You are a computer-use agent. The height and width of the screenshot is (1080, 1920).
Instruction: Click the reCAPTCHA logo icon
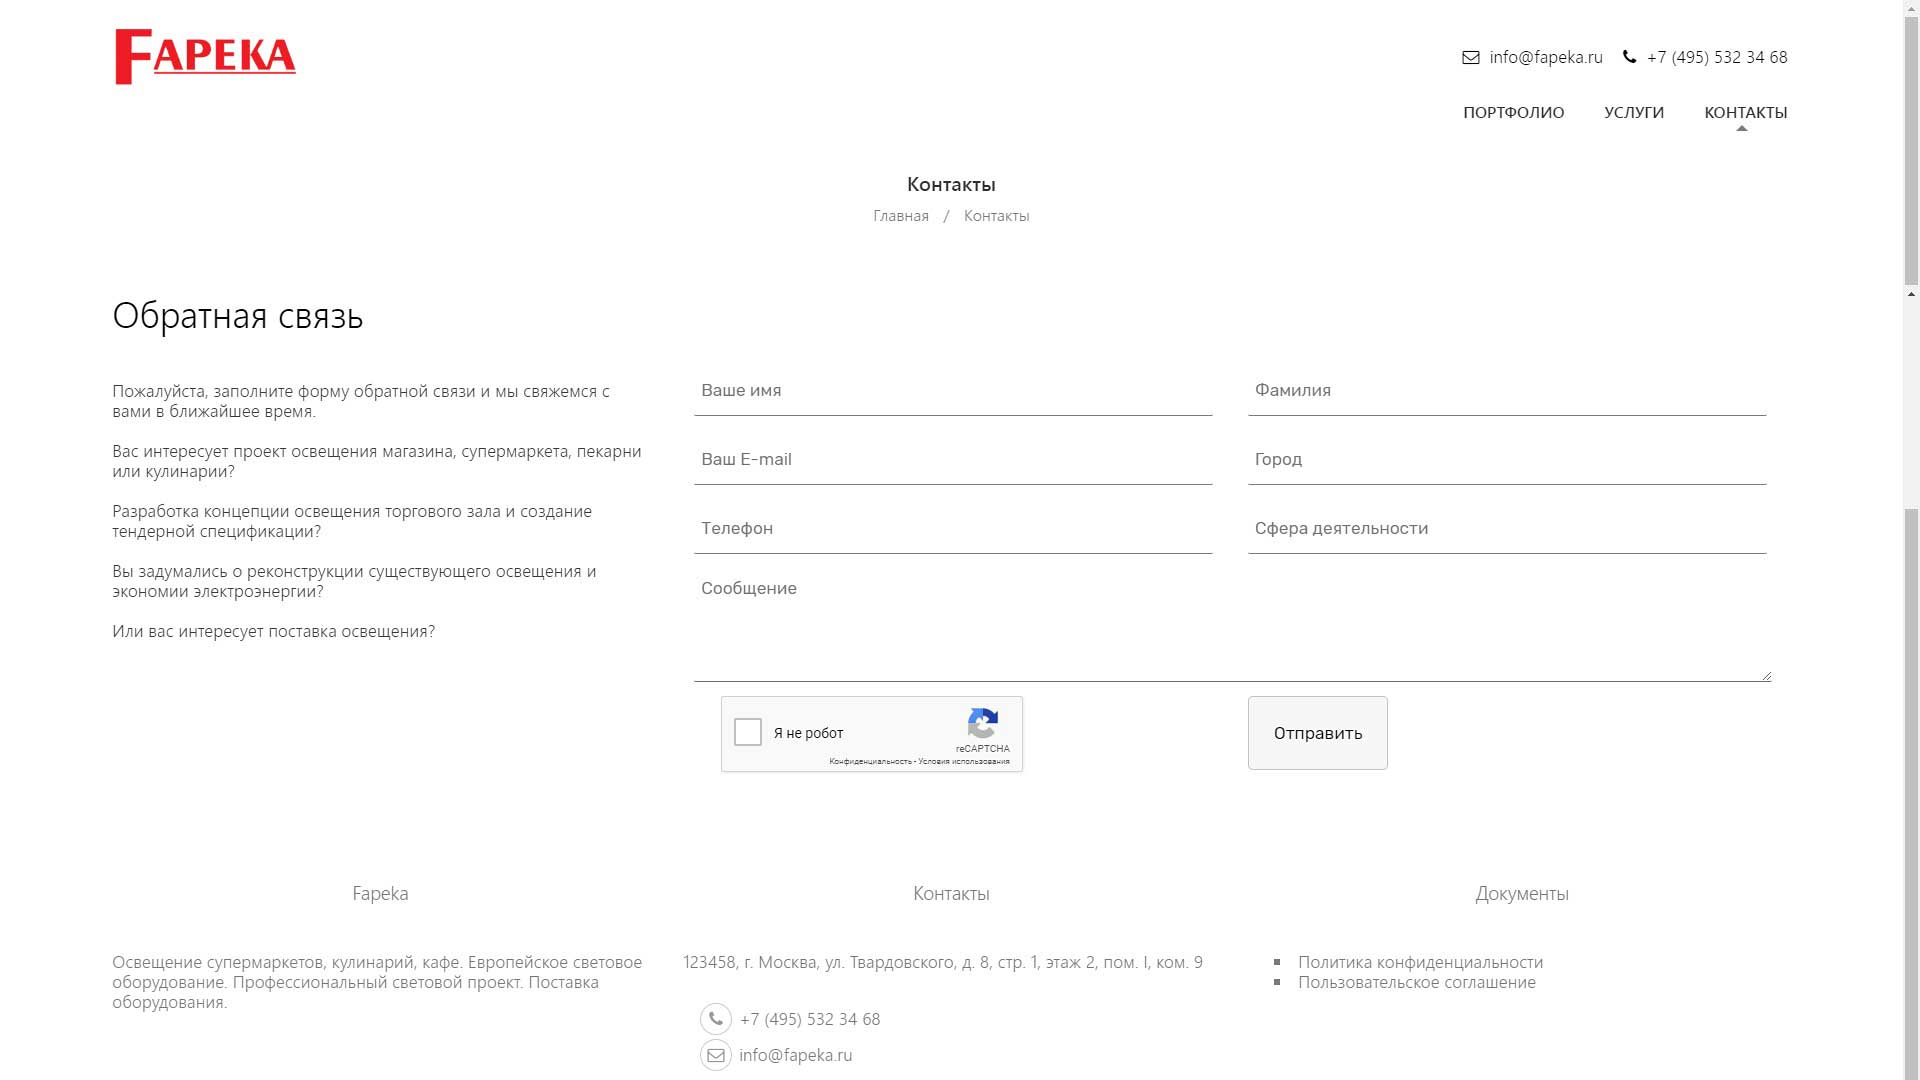point(983,724)
